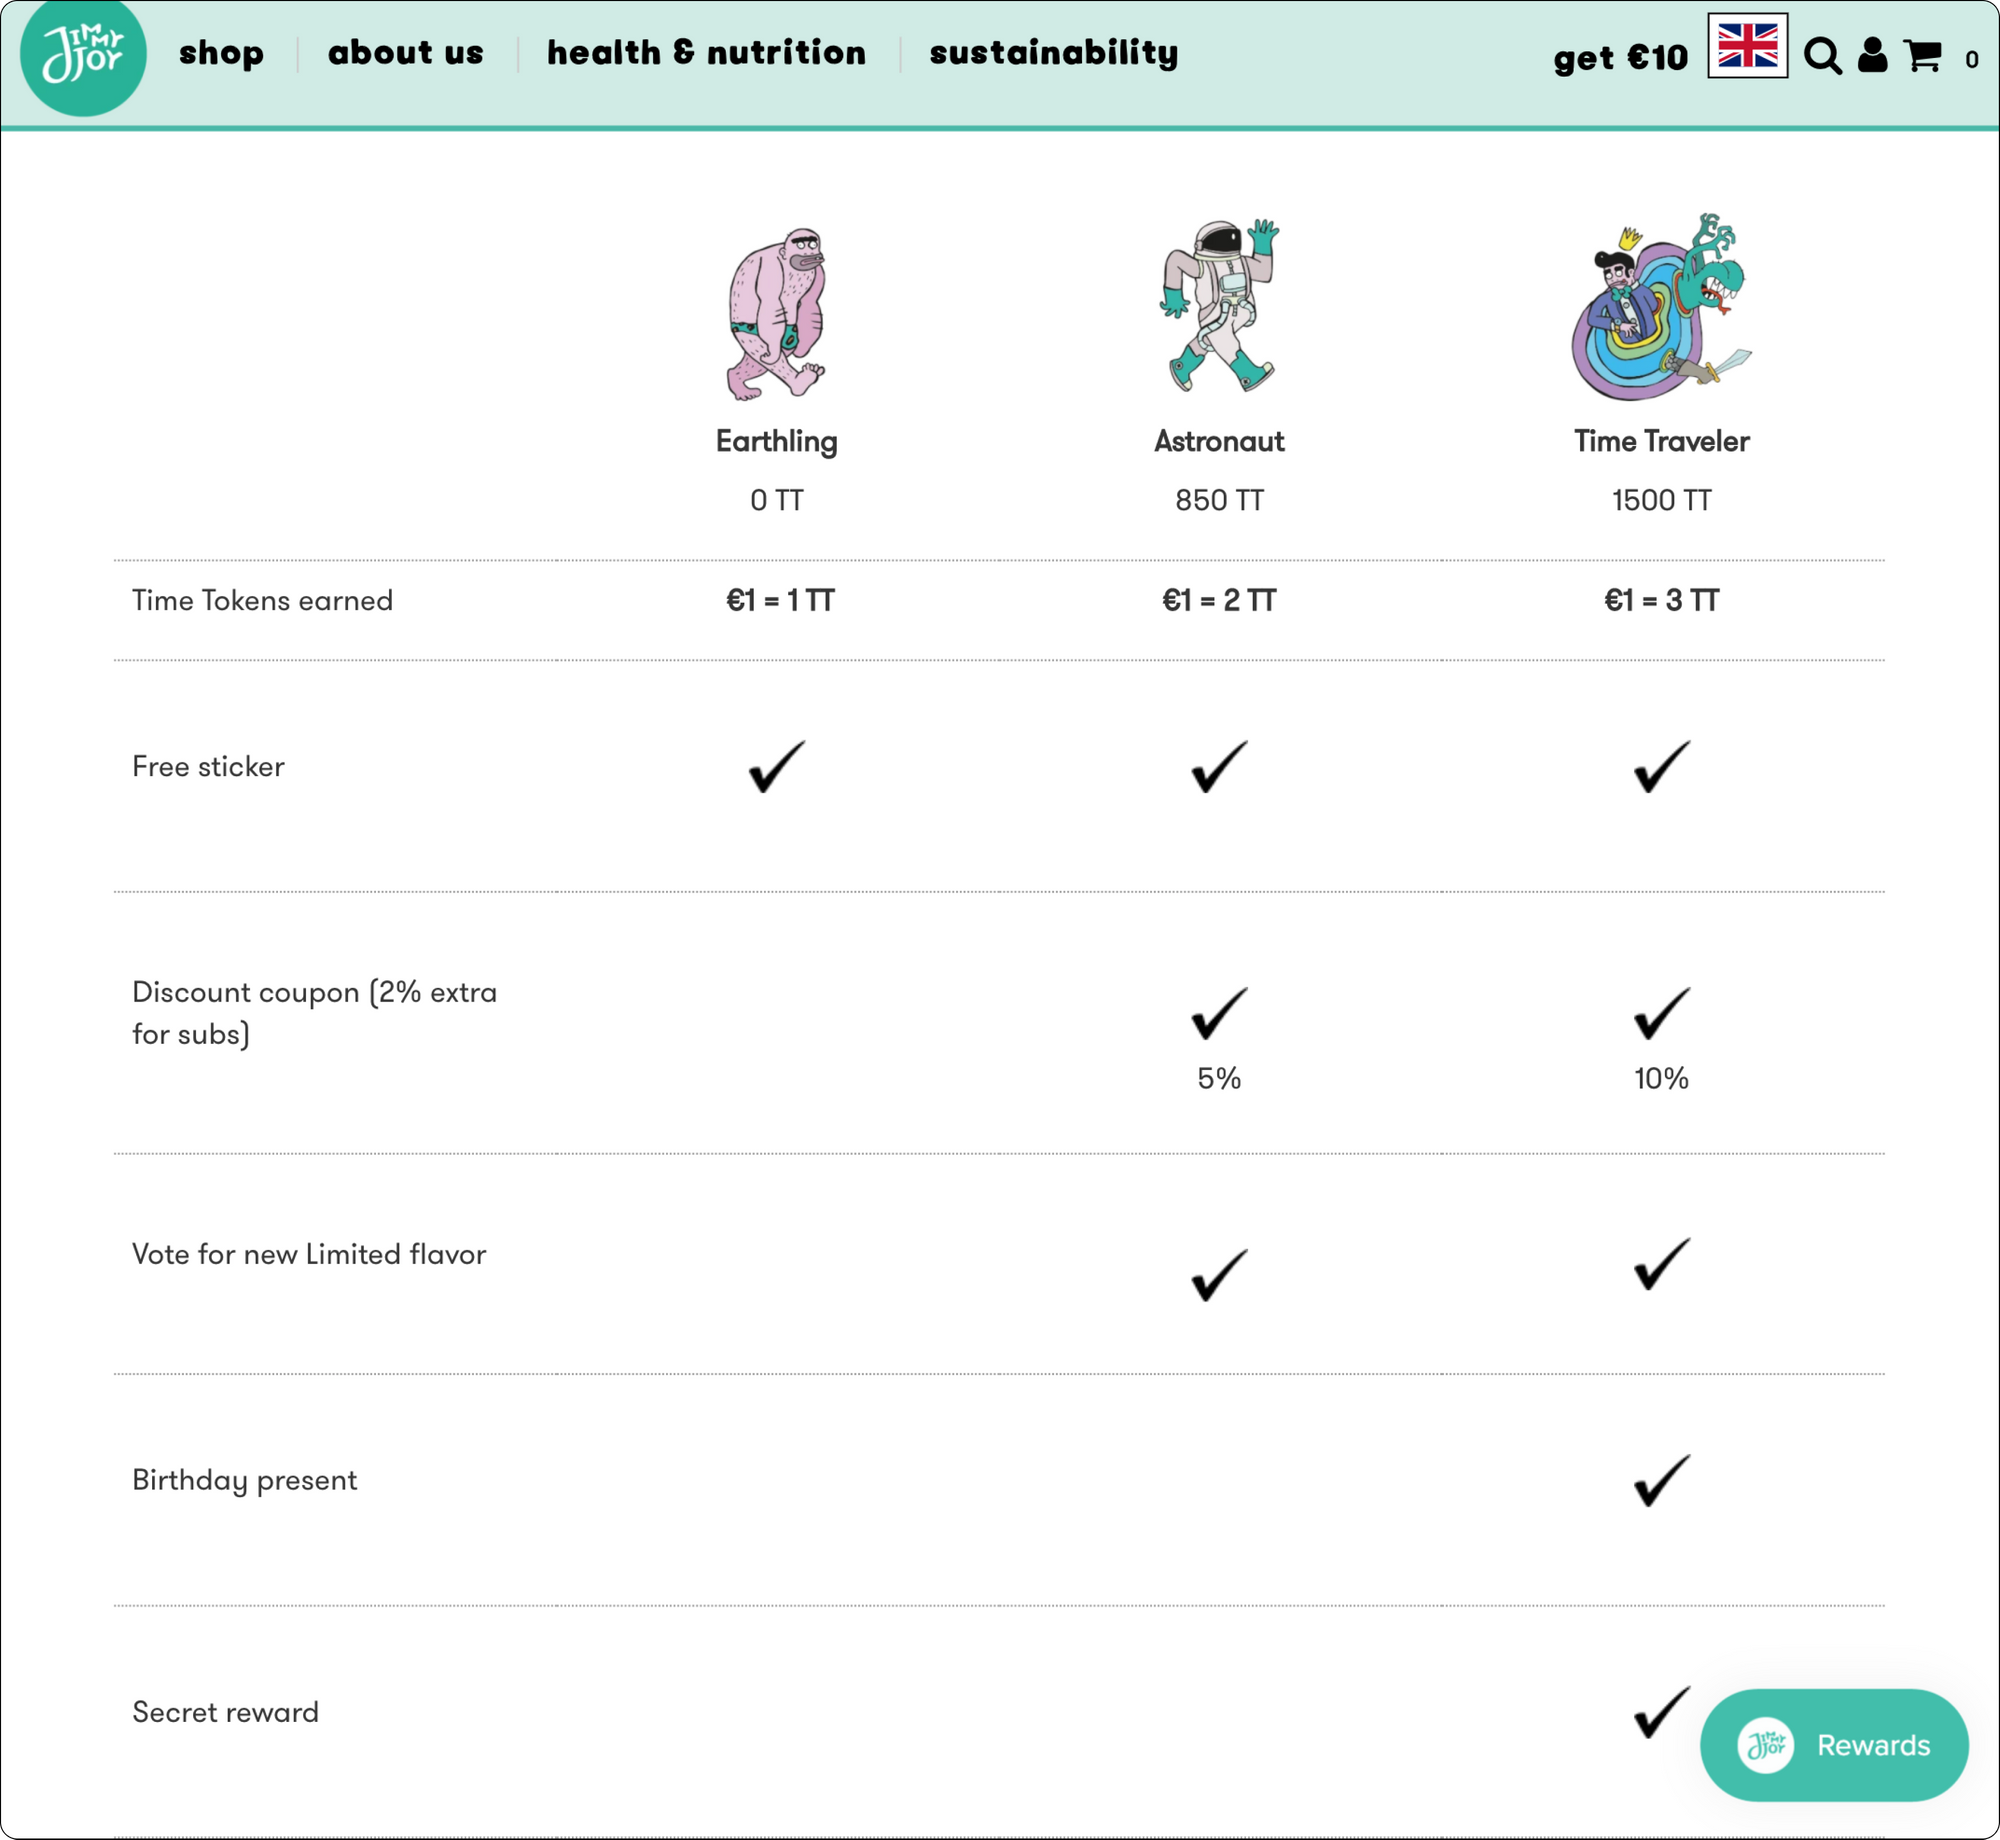Click the Time Traveler tier name
Screen dimensions: 2000x1840
pos(1661,441)
